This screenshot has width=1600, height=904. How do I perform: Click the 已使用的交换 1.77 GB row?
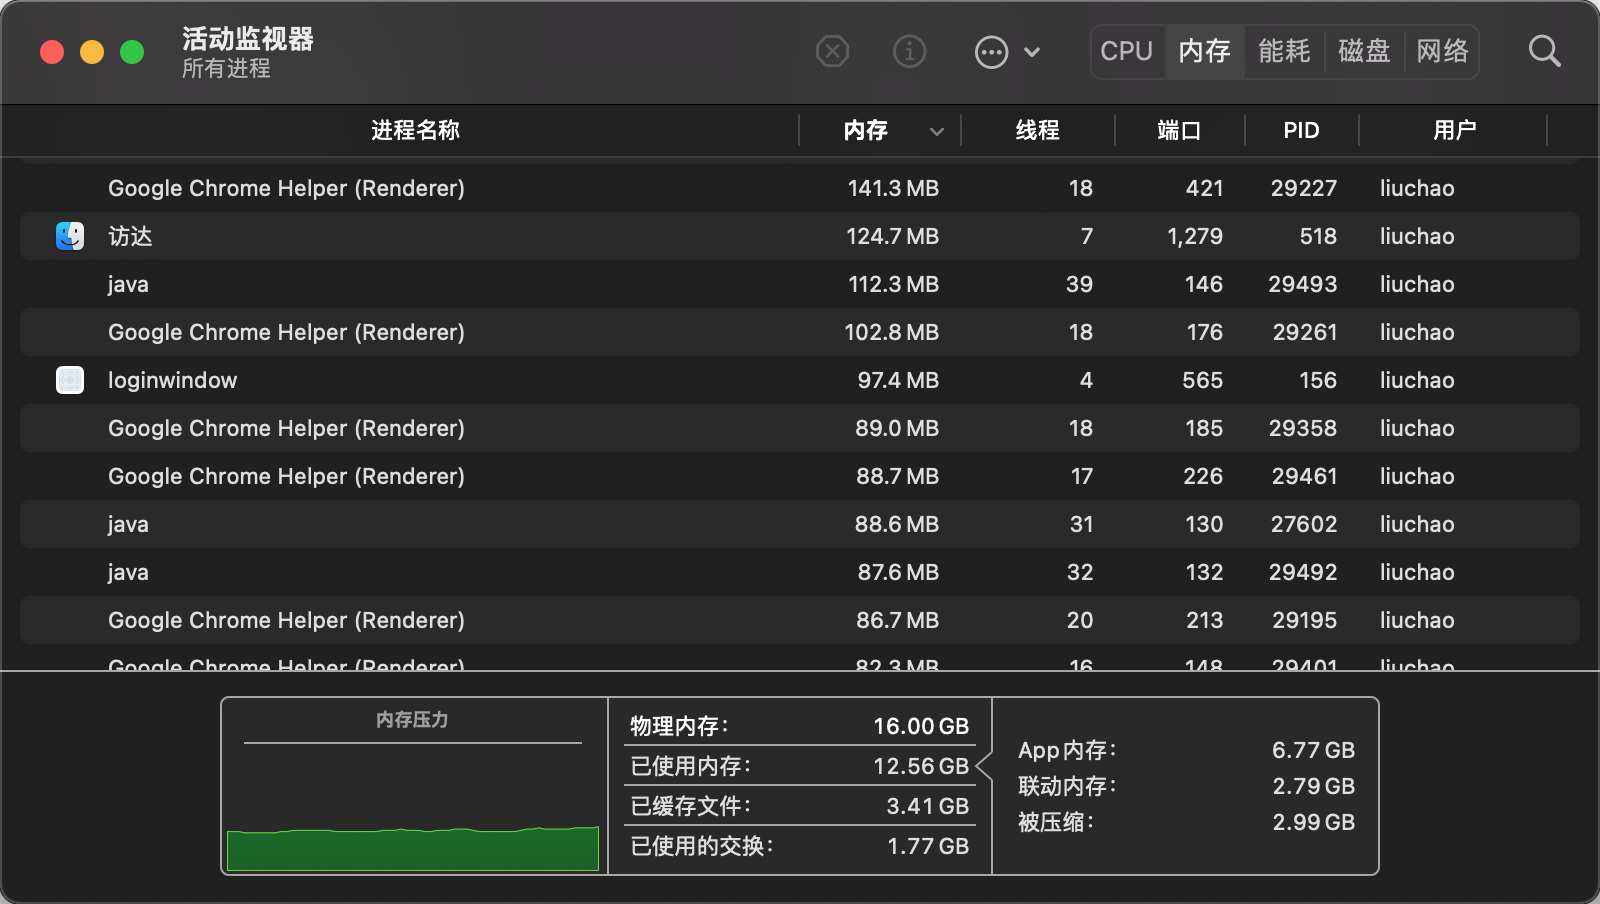point(800,846)
